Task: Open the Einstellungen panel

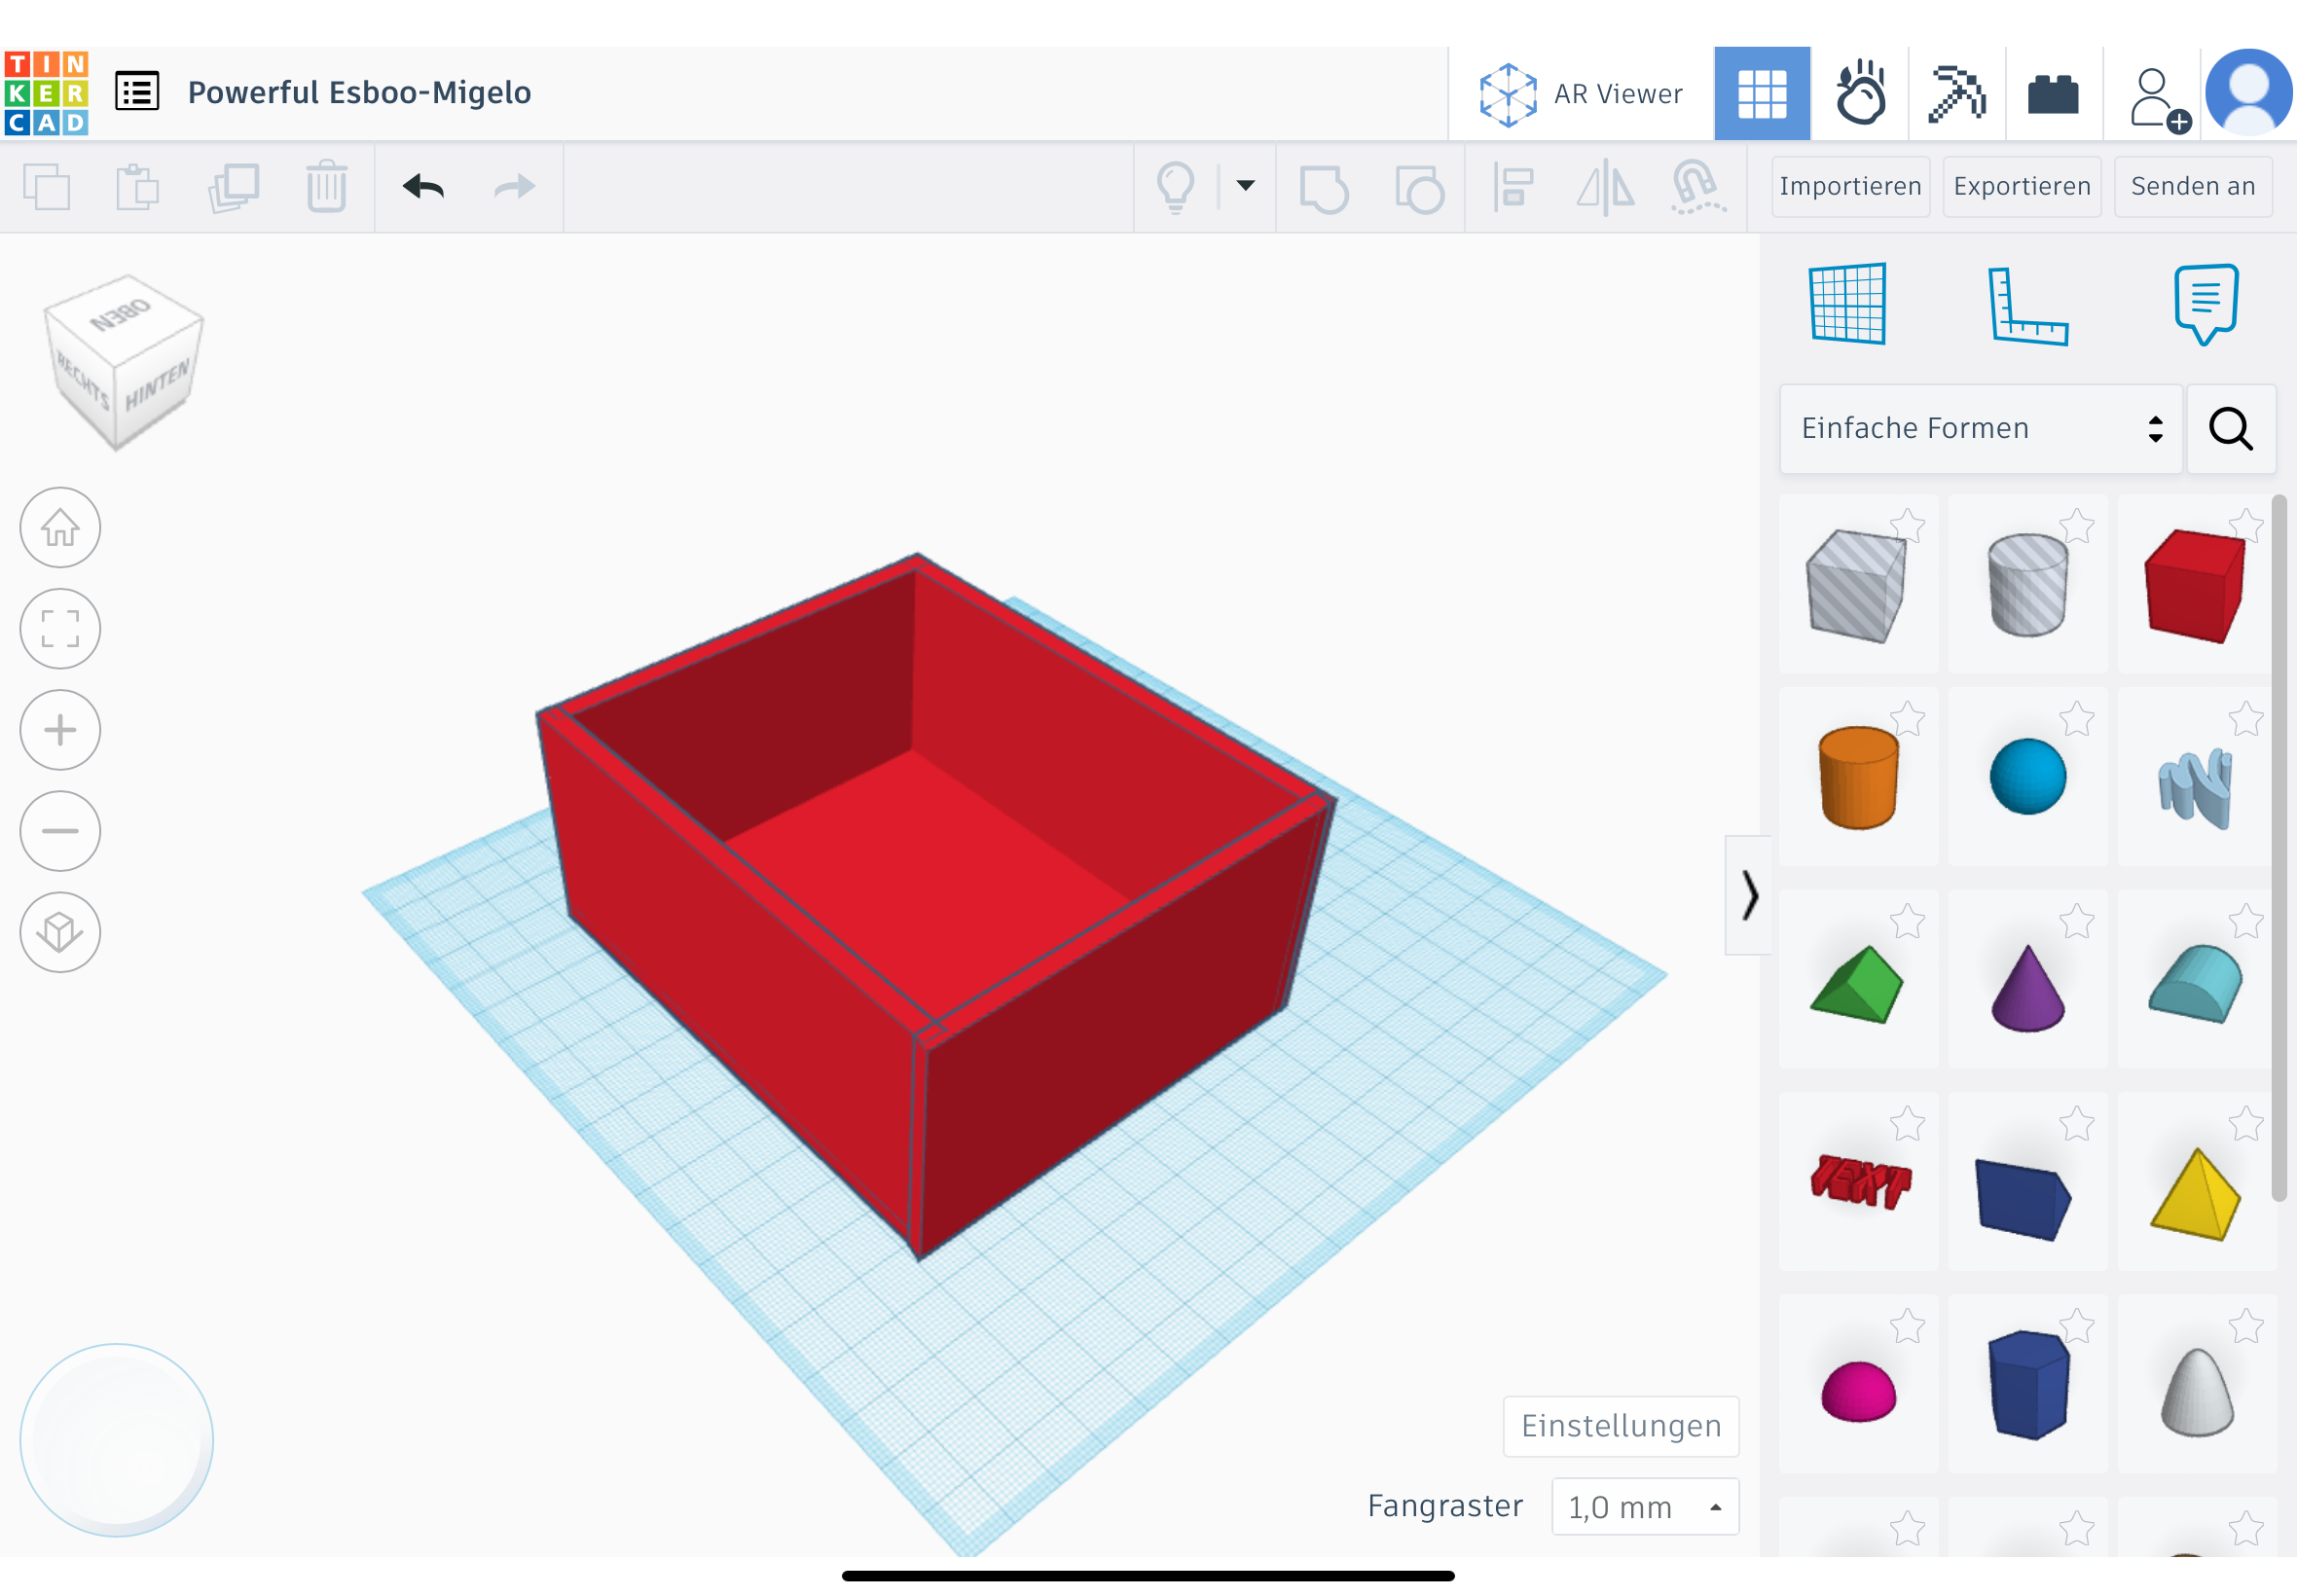Action: click(1621, 1426)
